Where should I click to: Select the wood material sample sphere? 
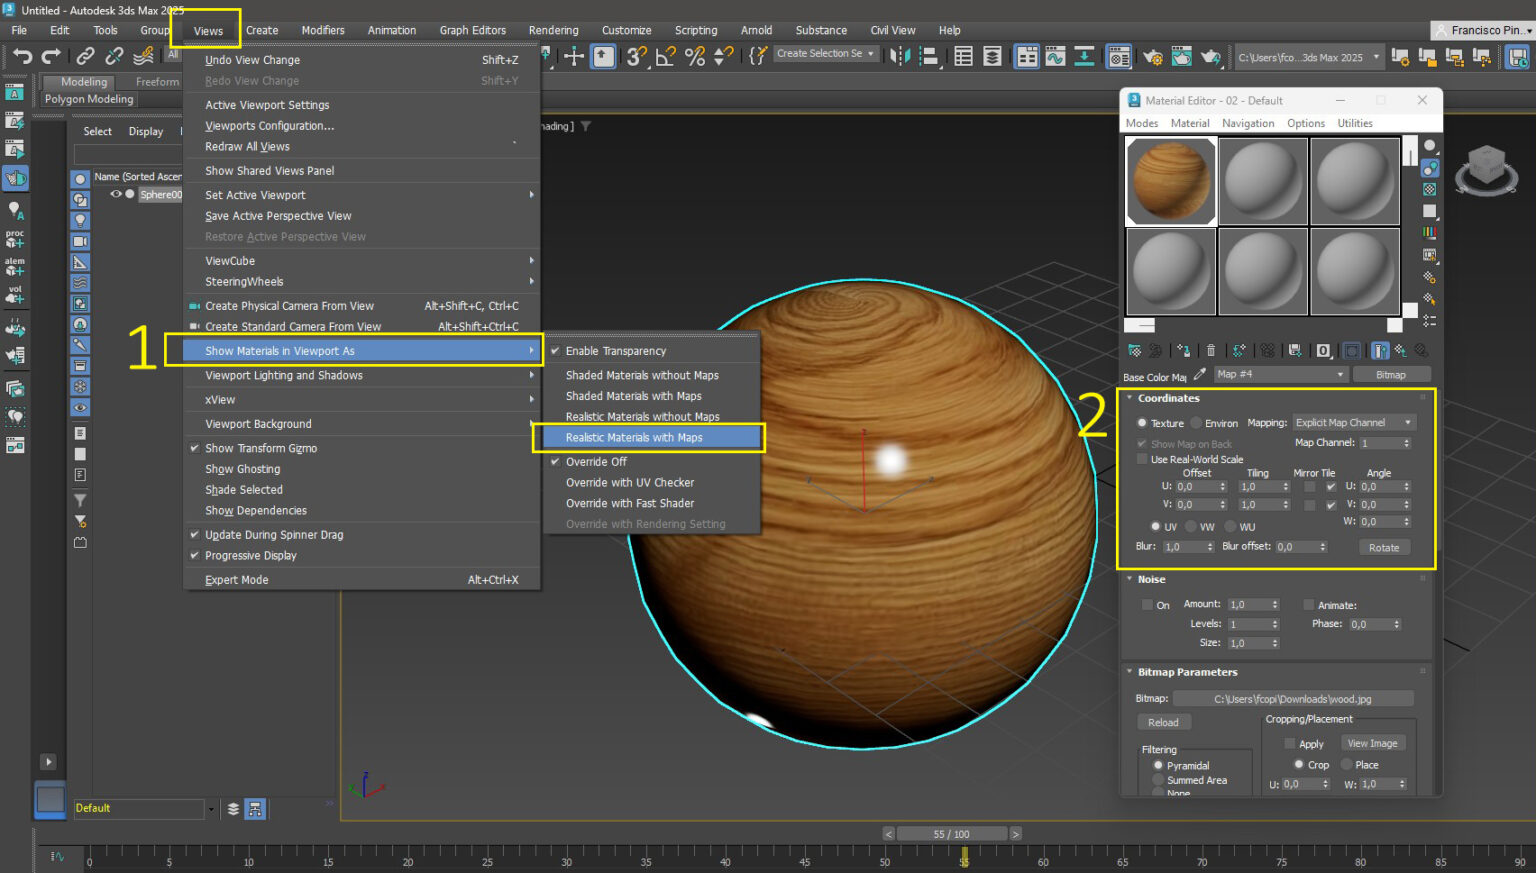pos(1170,181)
